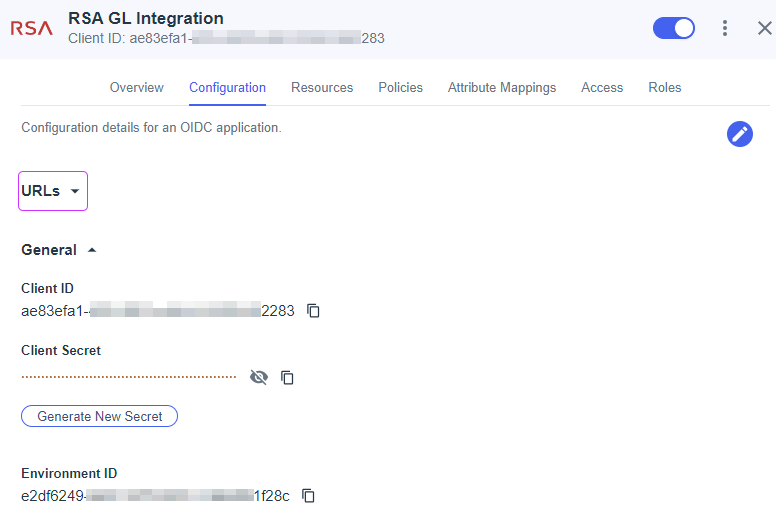
Task: Click the RSA logo in header
Action: click(32, 28)
